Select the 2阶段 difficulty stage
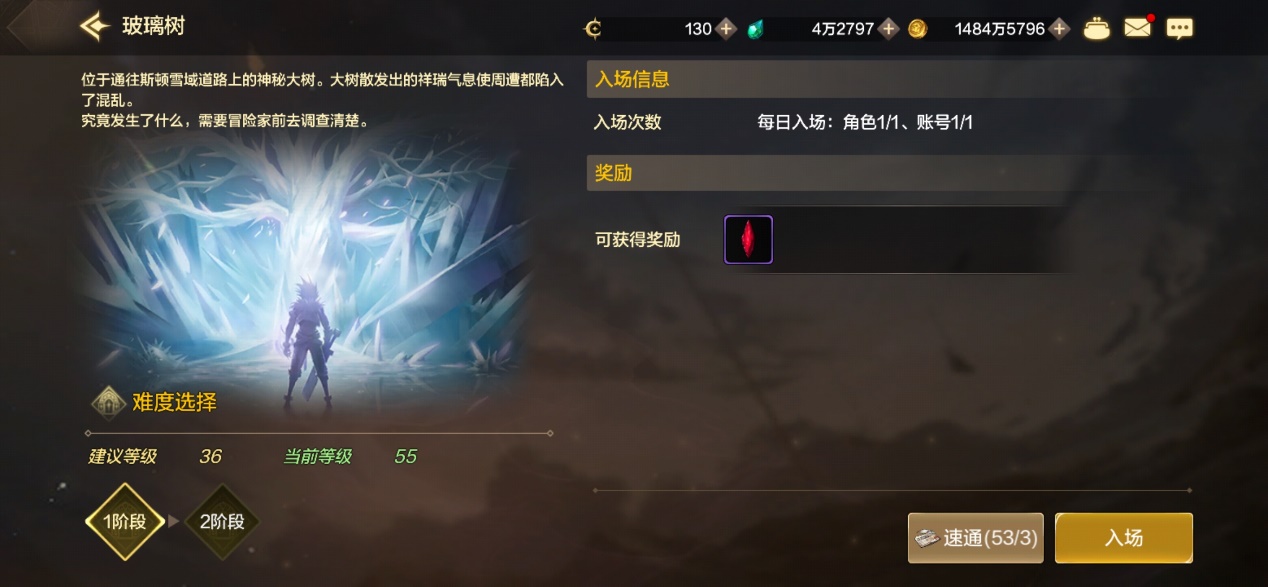Image resolution: width=1268 pixels, height=587 pixels. [222, 521]
